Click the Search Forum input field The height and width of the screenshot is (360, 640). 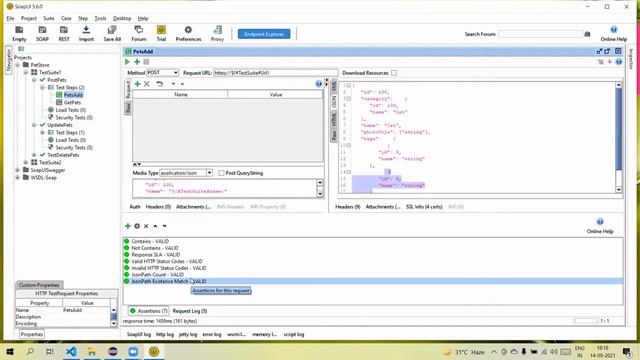coord(540,34)
